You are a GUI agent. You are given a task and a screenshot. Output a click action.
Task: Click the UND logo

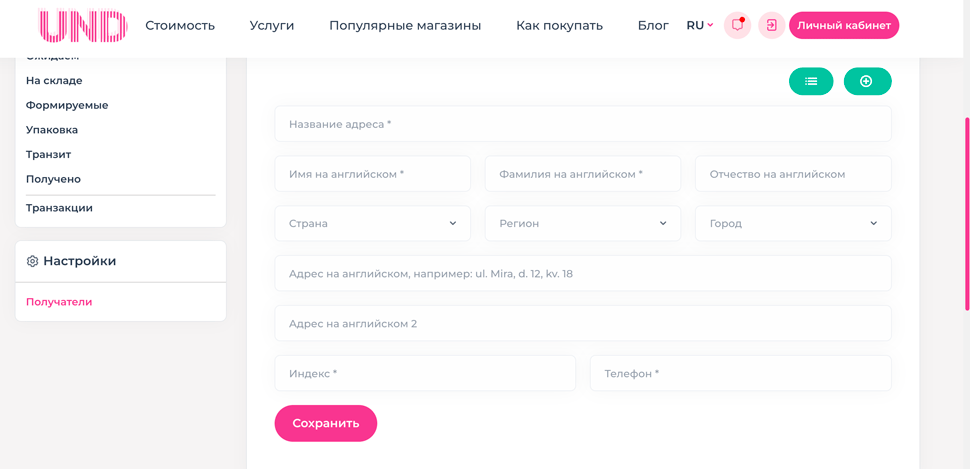click(83, 25)
